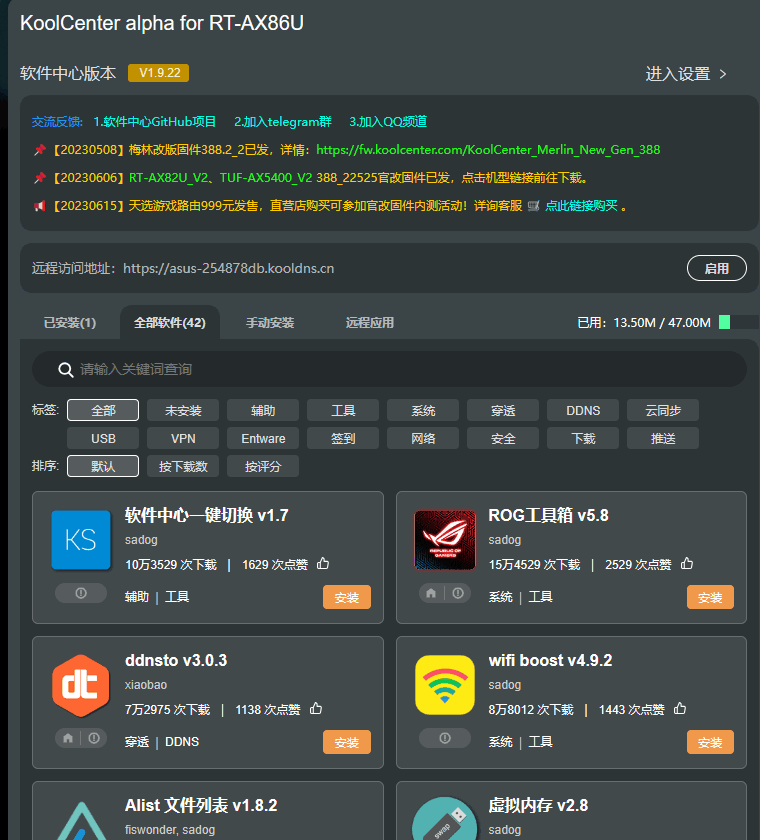Click the pin icon beside the 20230508 notice
Image resolution: width=760 pixels, height=840 pixels.
(x=40, y=149)
